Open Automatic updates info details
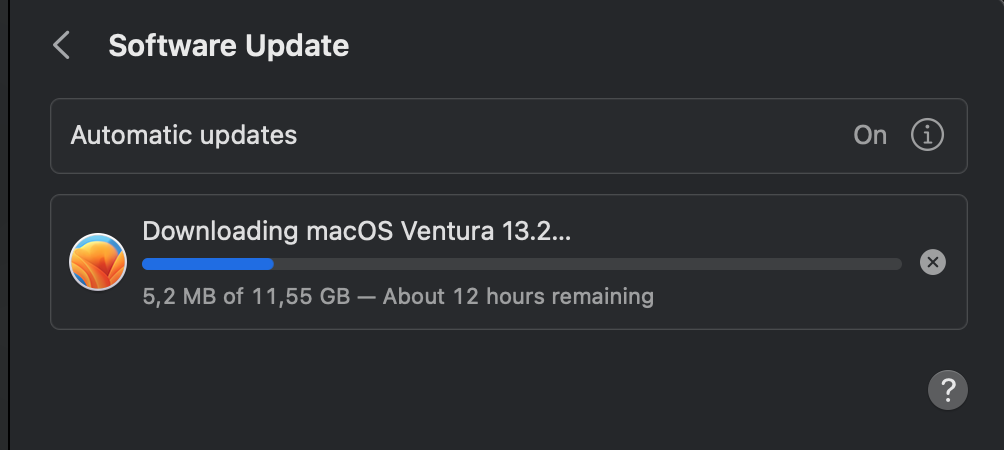 [x=927, y=135]
